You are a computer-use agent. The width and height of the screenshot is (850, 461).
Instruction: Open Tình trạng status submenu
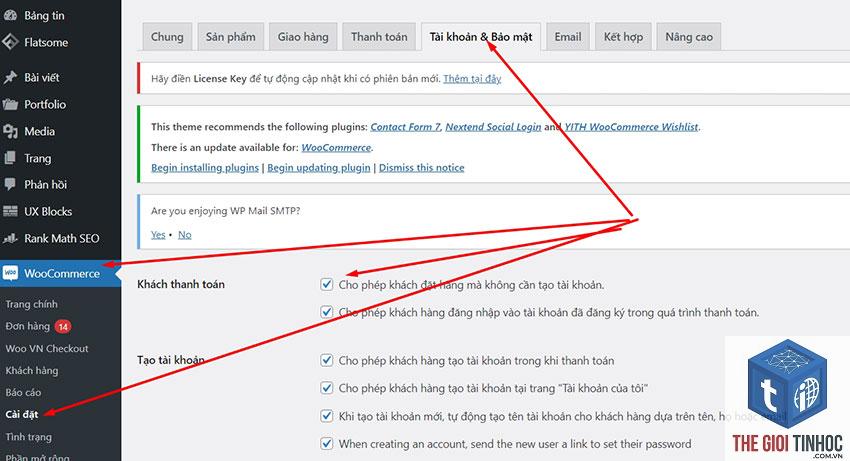pos(28,437)
